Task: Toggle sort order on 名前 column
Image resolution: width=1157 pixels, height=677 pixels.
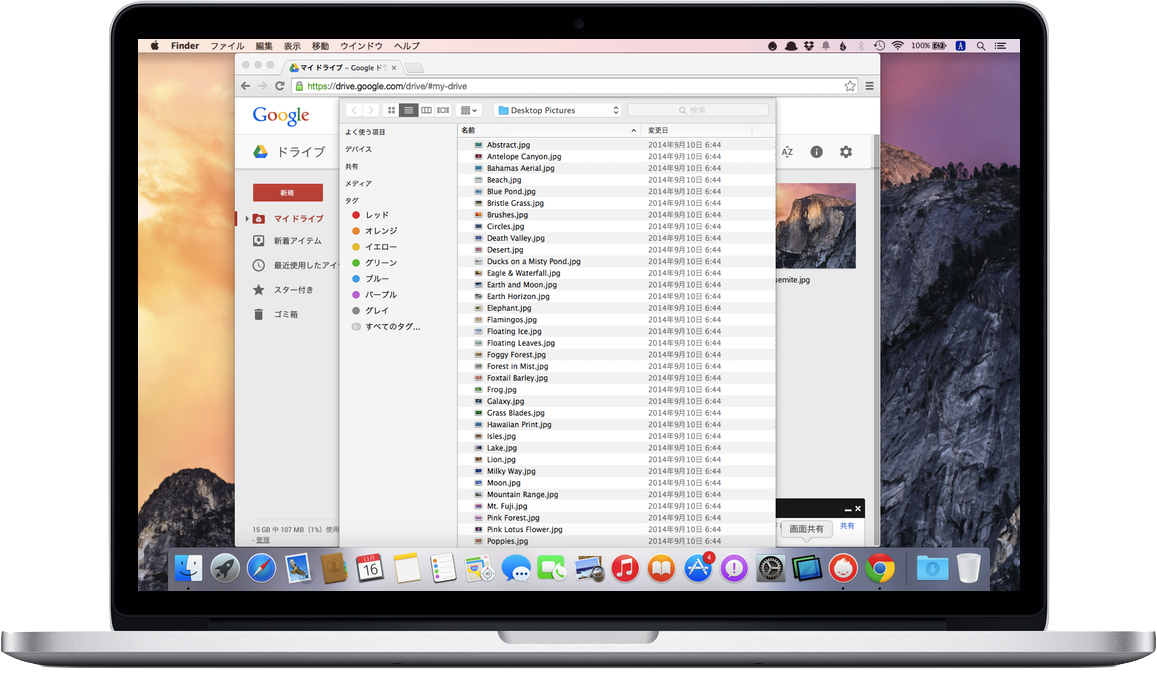Action: (548, 130)
